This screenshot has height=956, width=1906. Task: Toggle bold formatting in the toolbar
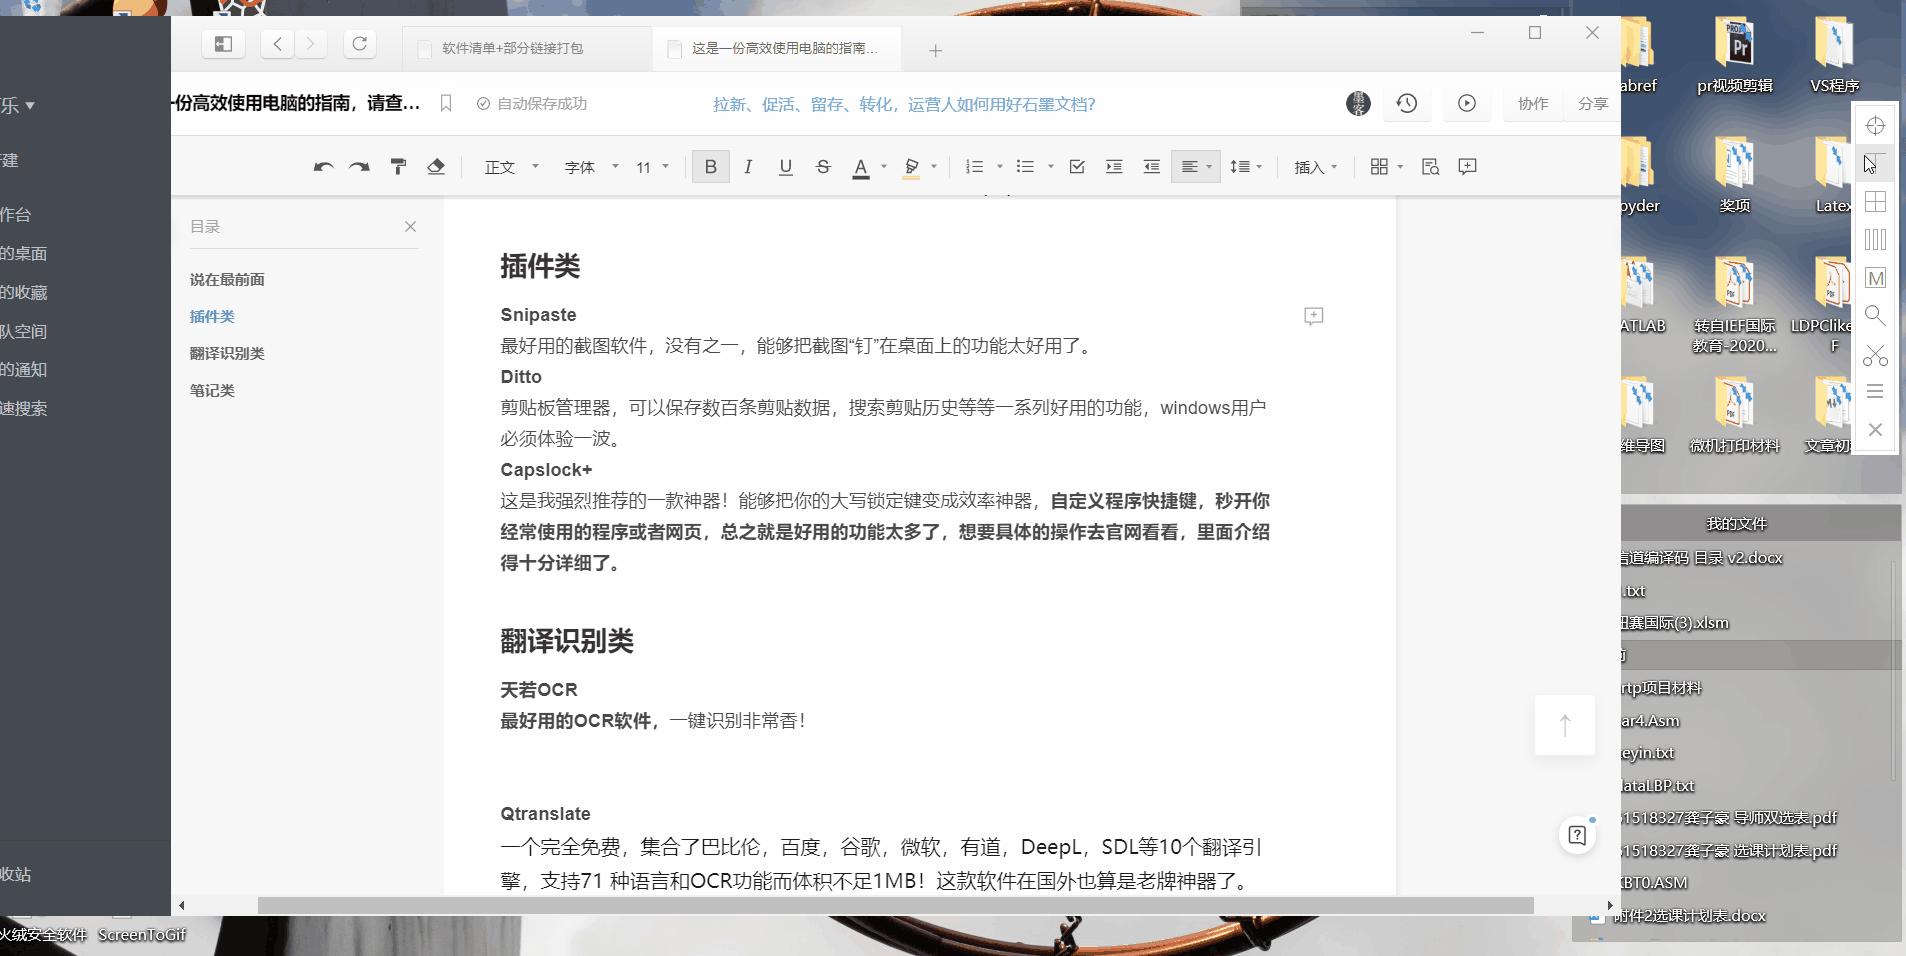click(x=709, y=166)
